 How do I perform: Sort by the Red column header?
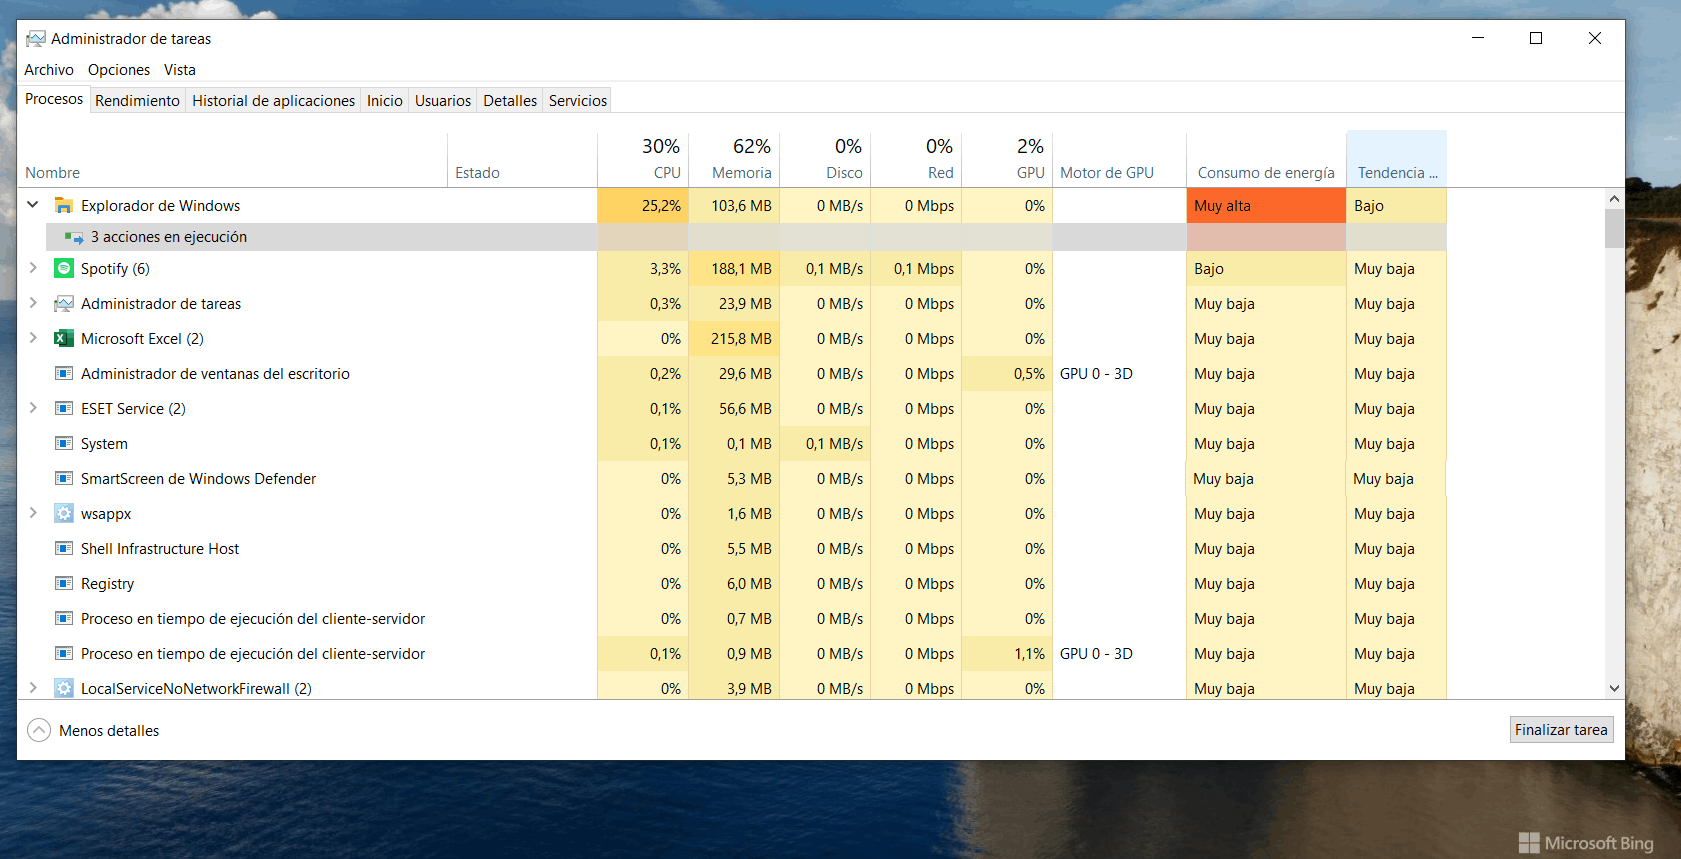[x=916, y=159]
